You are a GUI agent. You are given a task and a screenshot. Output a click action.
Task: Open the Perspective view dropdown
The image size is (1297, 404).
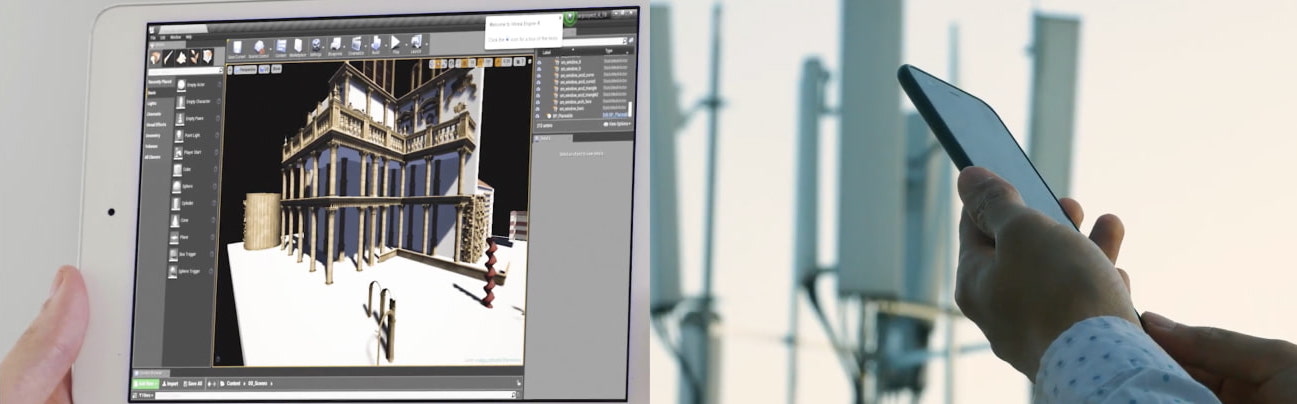[245, 70]
